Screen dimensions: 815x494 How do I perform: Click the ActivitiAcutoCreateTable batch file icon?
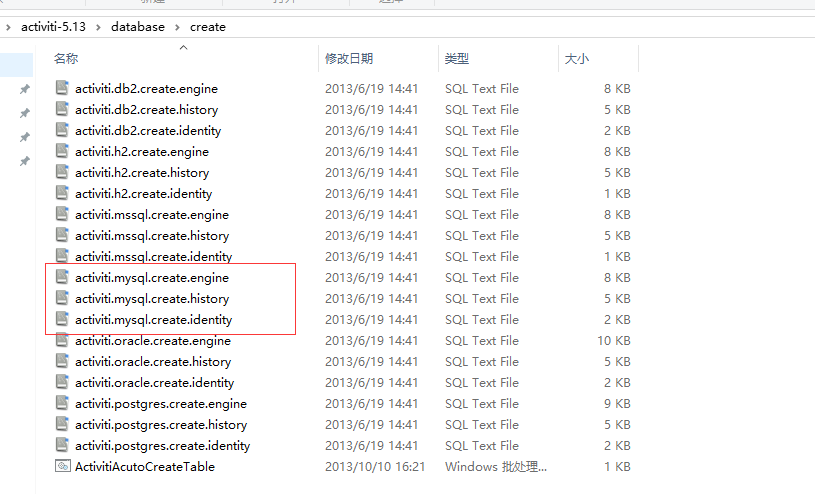62,466
